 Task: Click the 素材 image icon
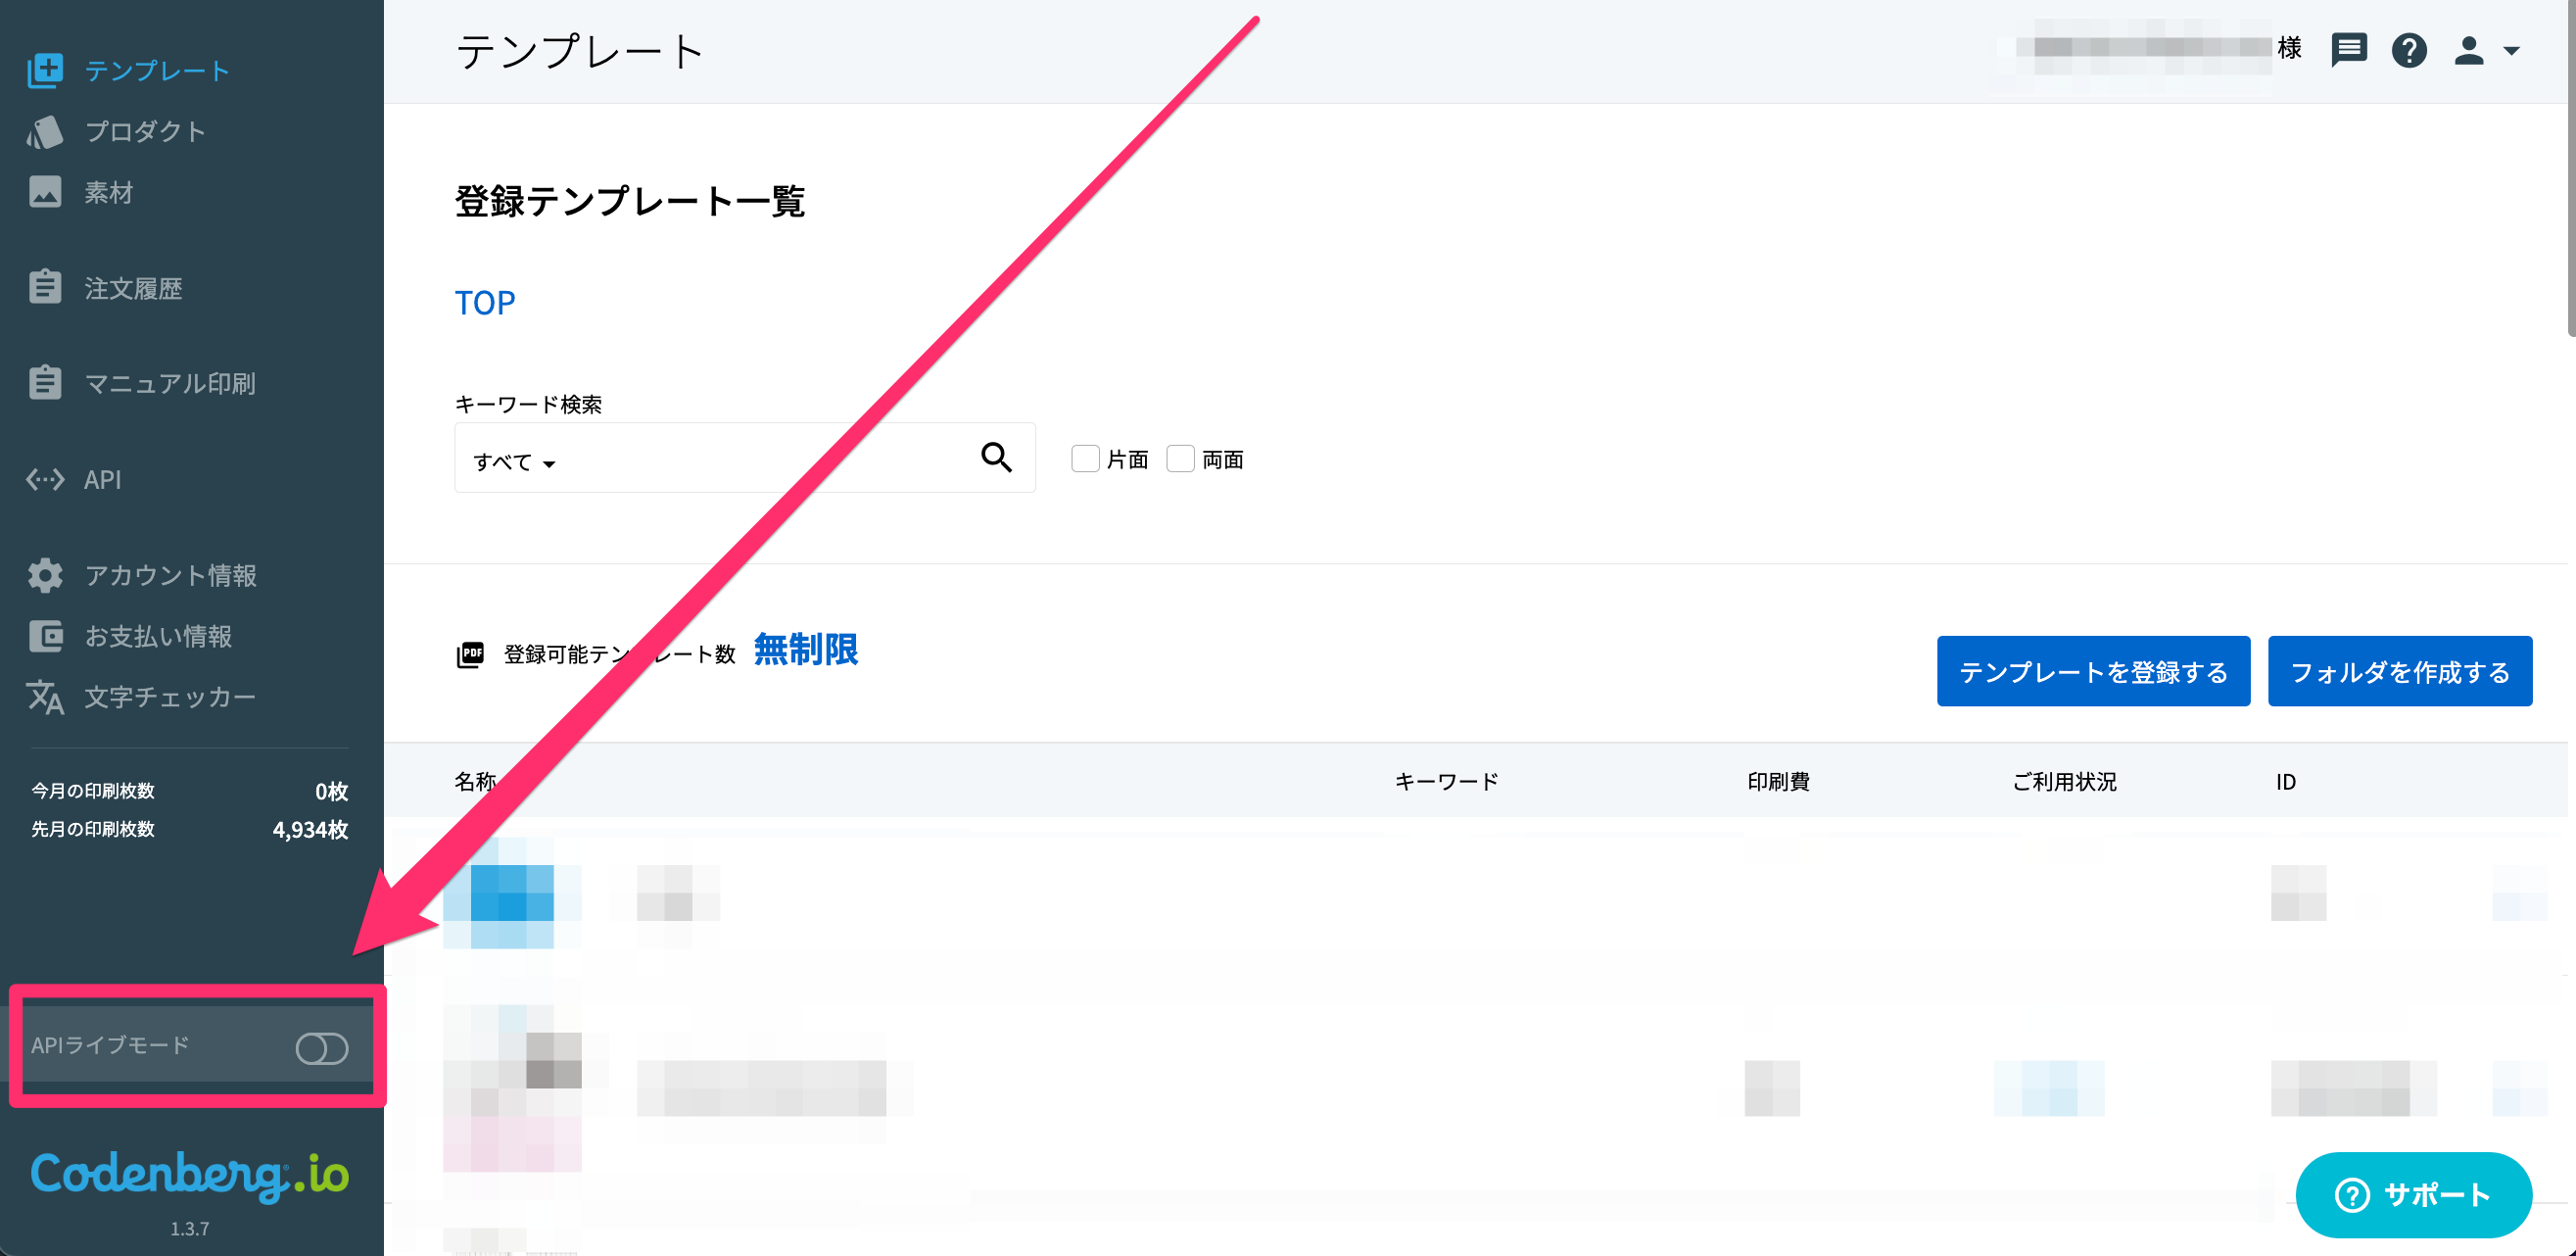45,192
